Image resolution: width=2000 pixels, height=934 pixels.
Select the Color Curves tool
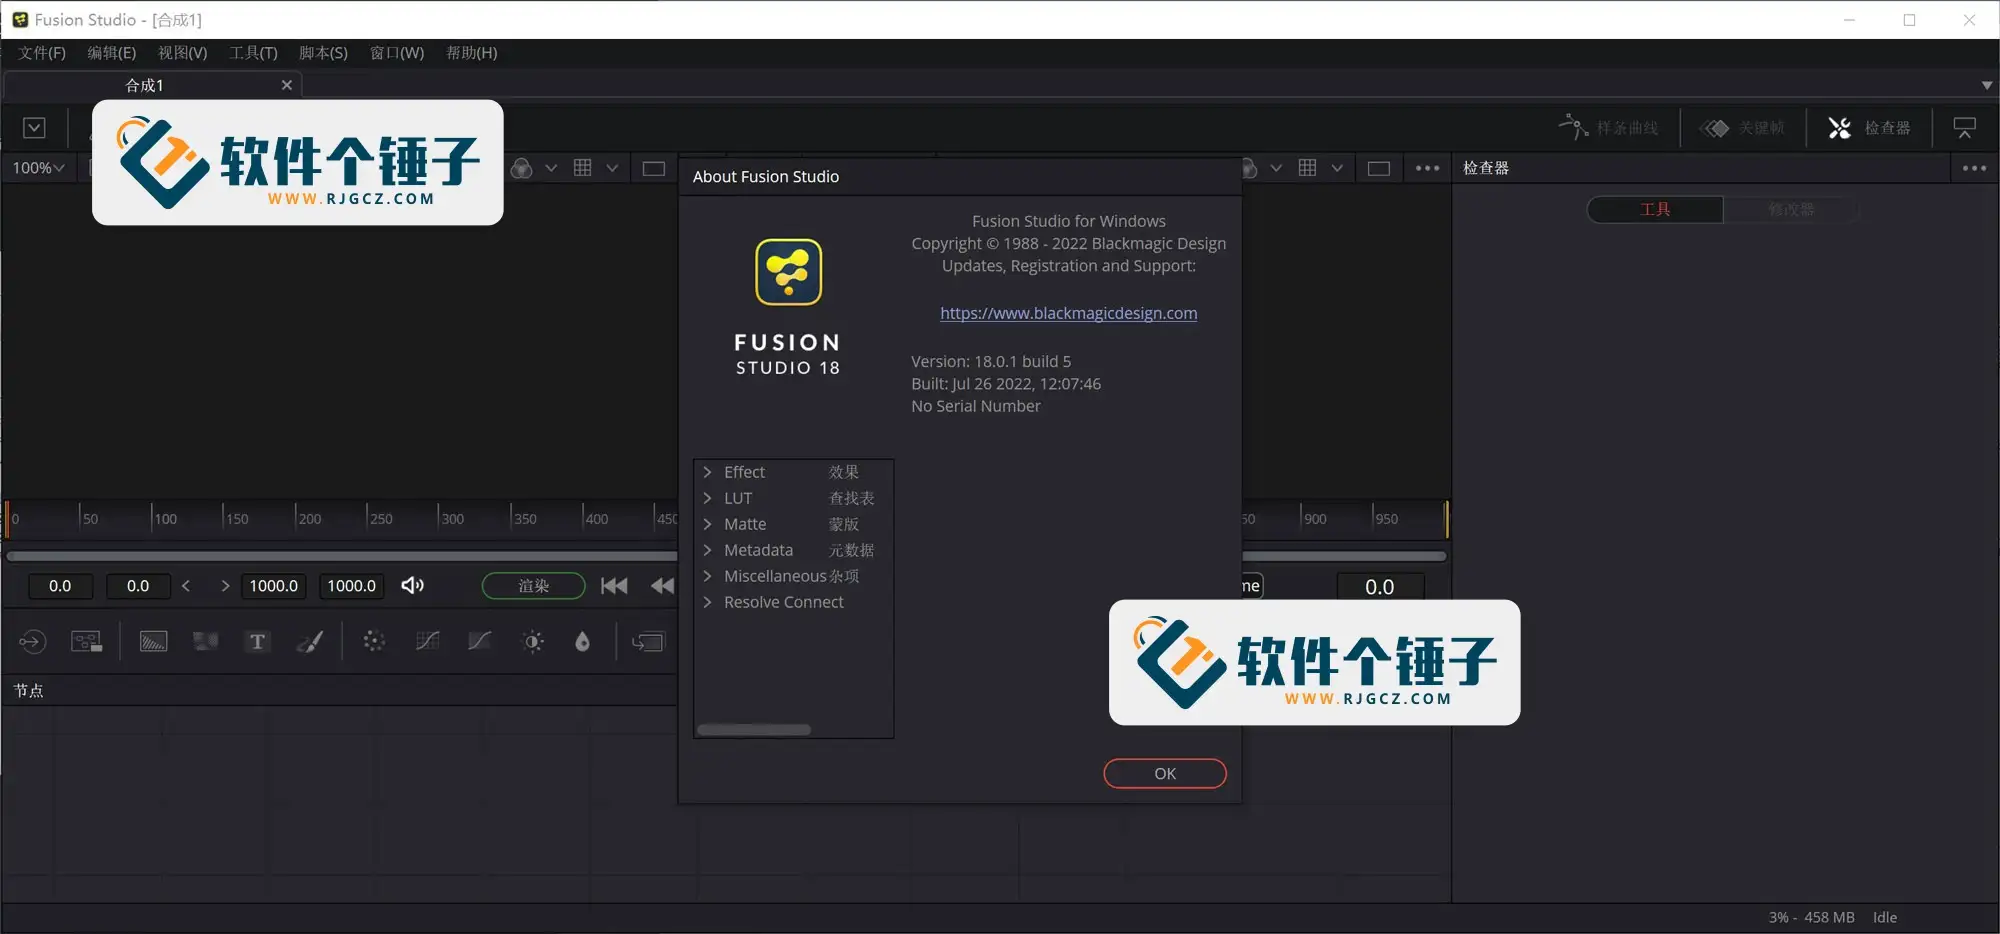[x=427, y=641]
